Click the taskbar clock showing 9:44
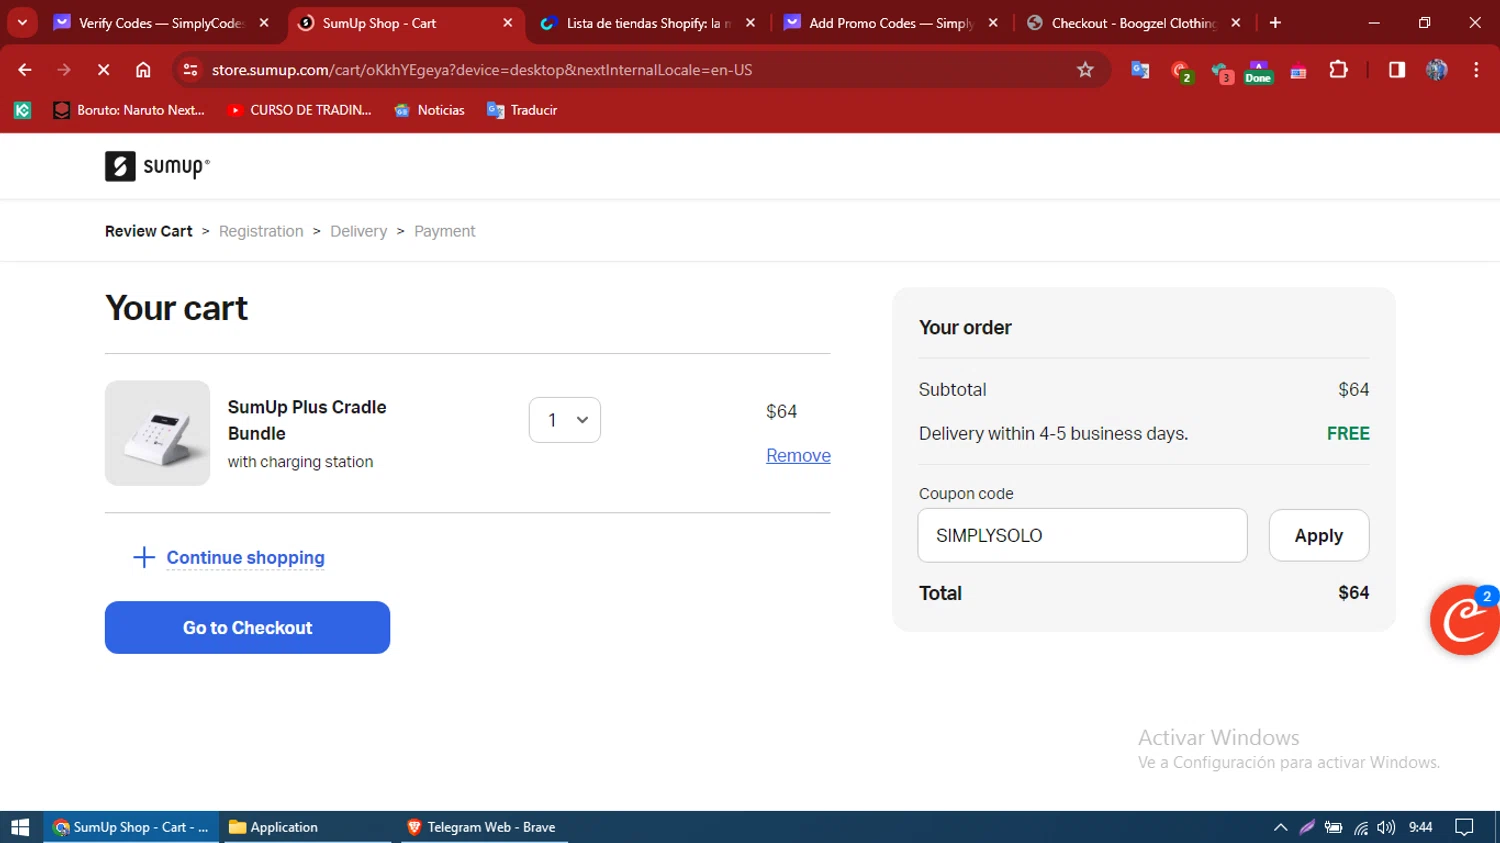1500x843 pixels. tap(1420, 827)
